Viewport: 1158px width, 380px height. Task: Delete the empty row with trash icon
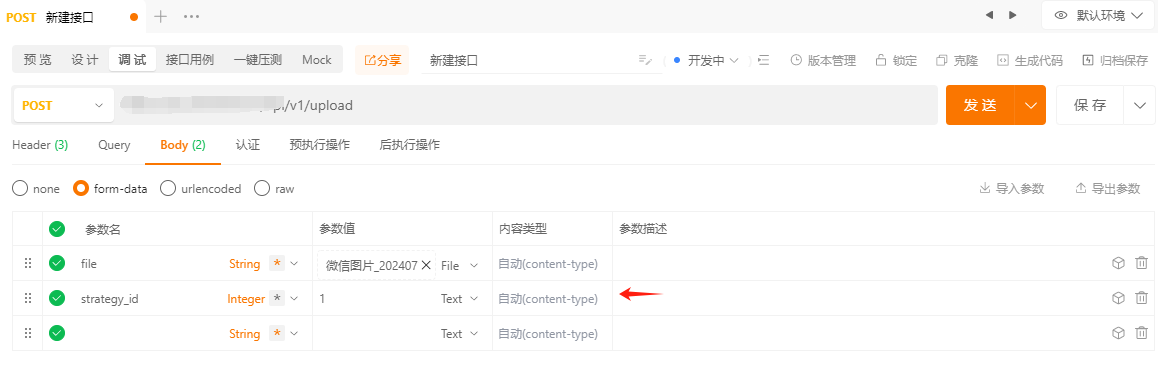tap(1141, 333)
